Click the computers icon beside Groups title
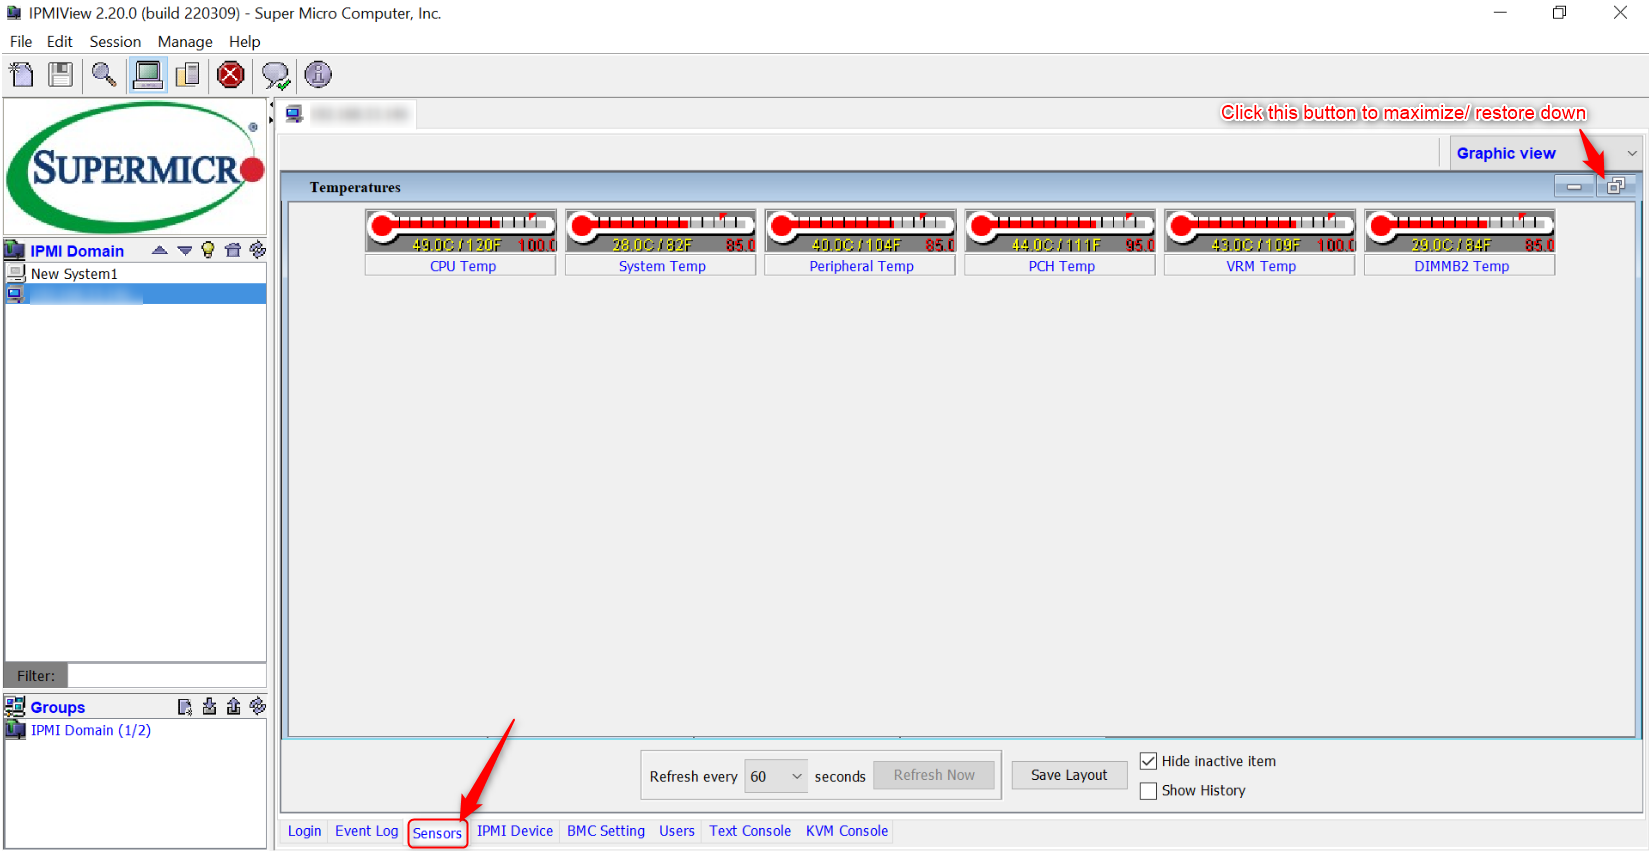Image resolution: width=1649 pixels, height=851 pixels. pos(14,707)
